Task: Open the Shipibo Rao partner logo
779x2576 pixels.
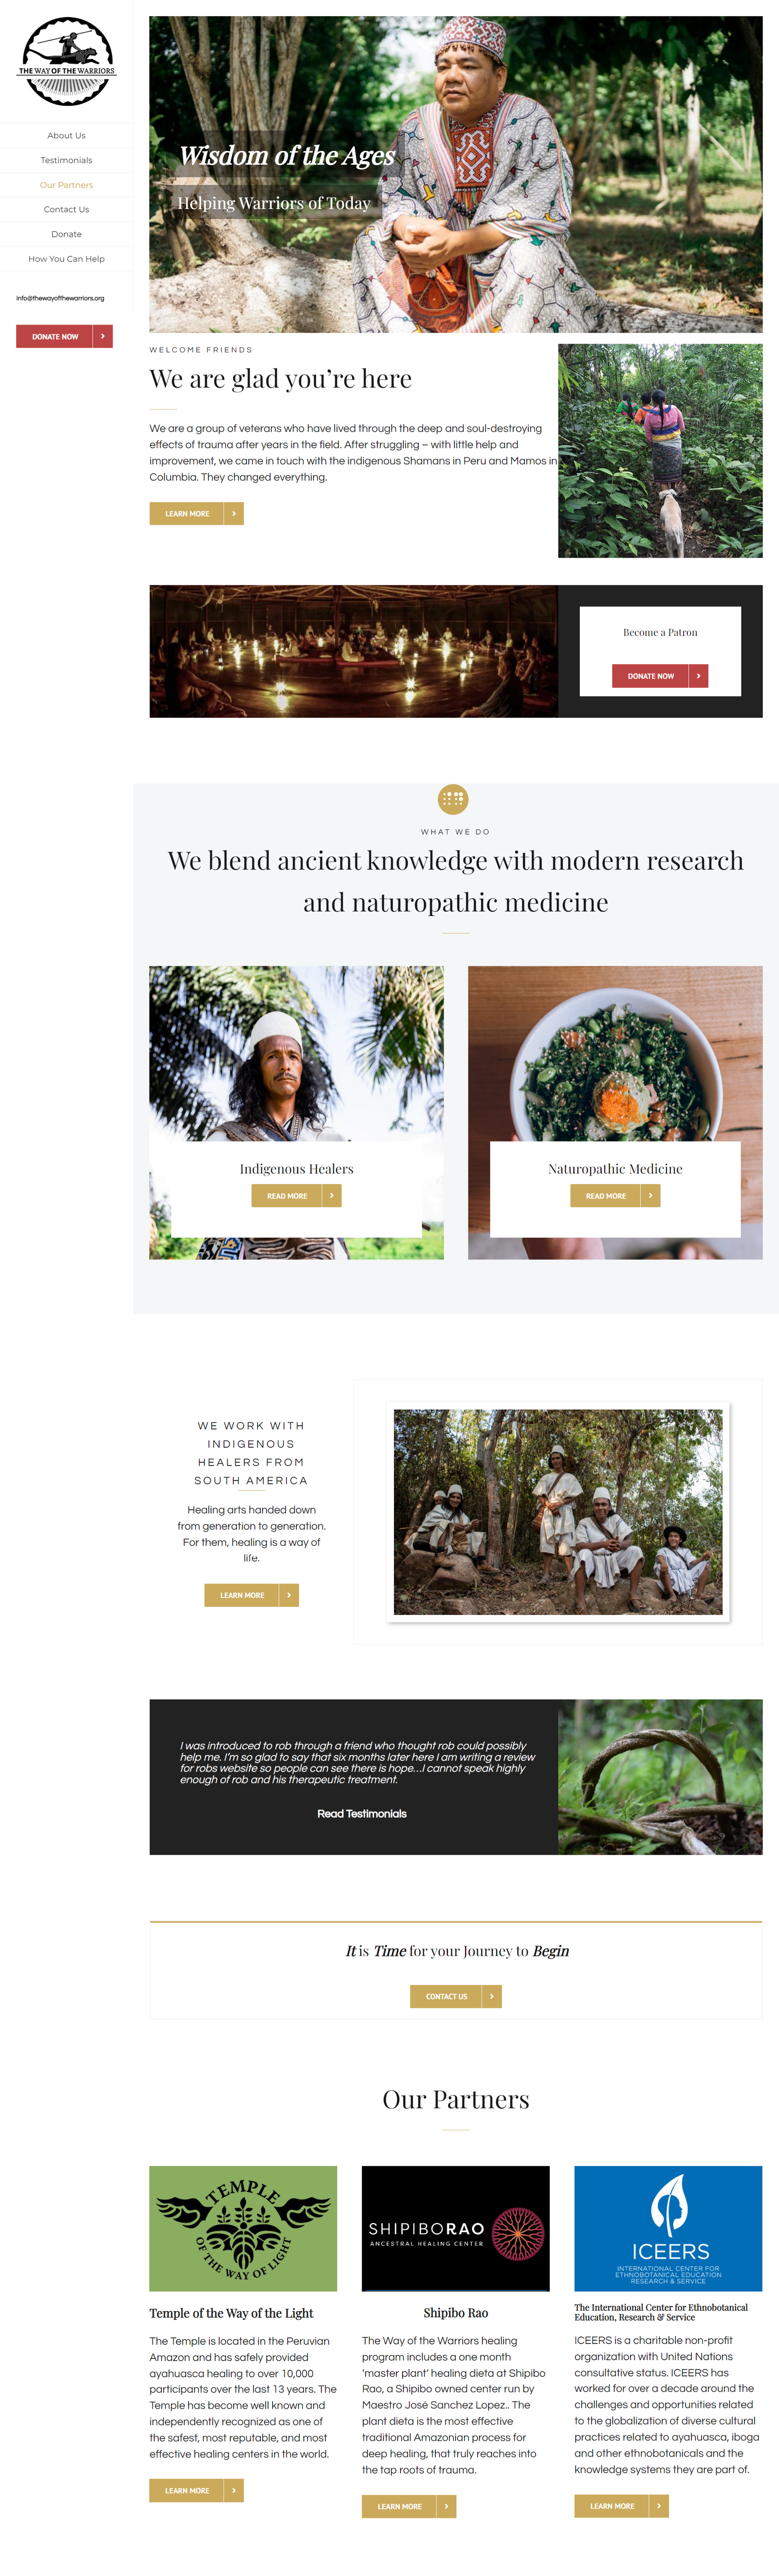Action: [455, 2228]
